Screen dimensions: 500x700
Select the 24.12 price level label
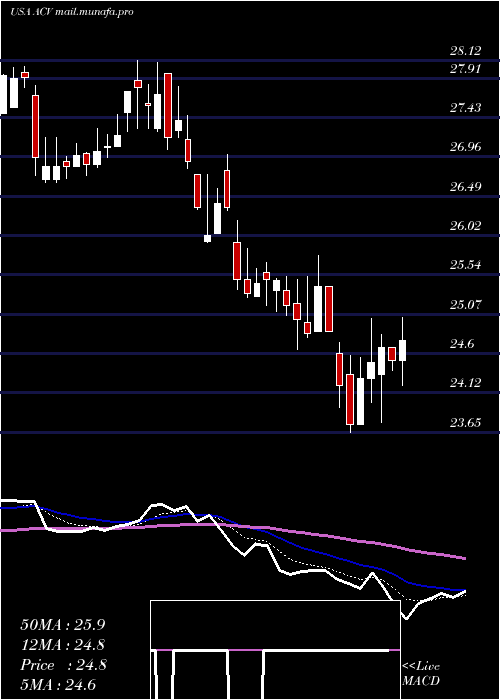tap(466, 383)
